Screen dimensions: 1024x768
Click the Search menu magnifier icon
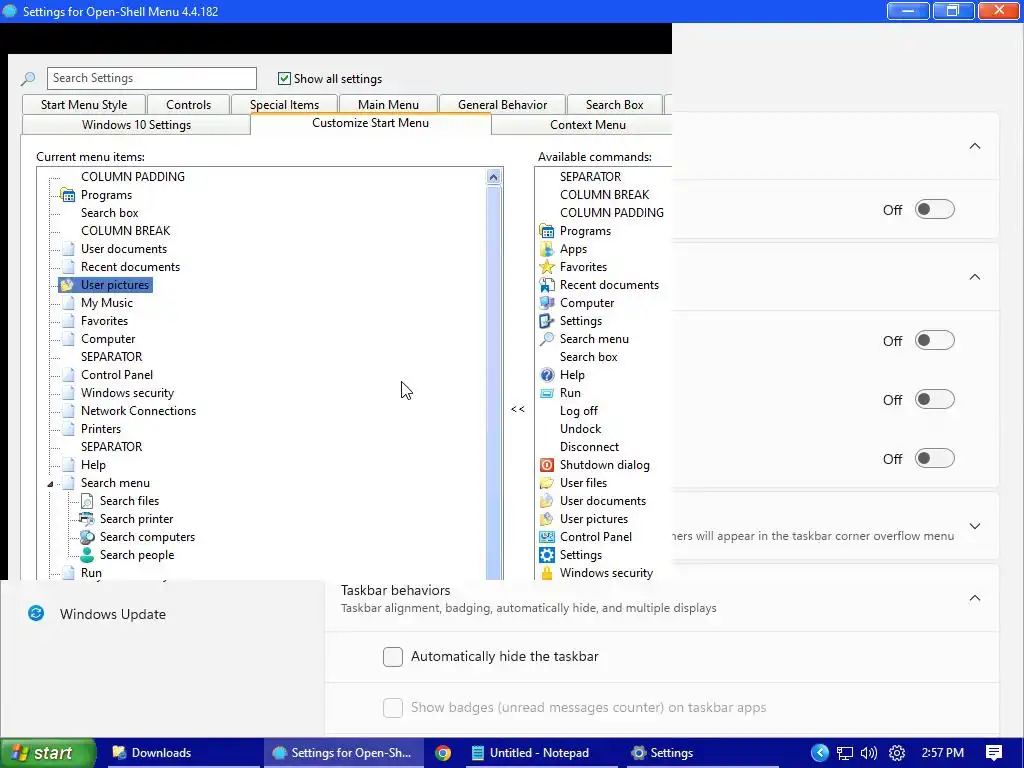coord(547,339)
